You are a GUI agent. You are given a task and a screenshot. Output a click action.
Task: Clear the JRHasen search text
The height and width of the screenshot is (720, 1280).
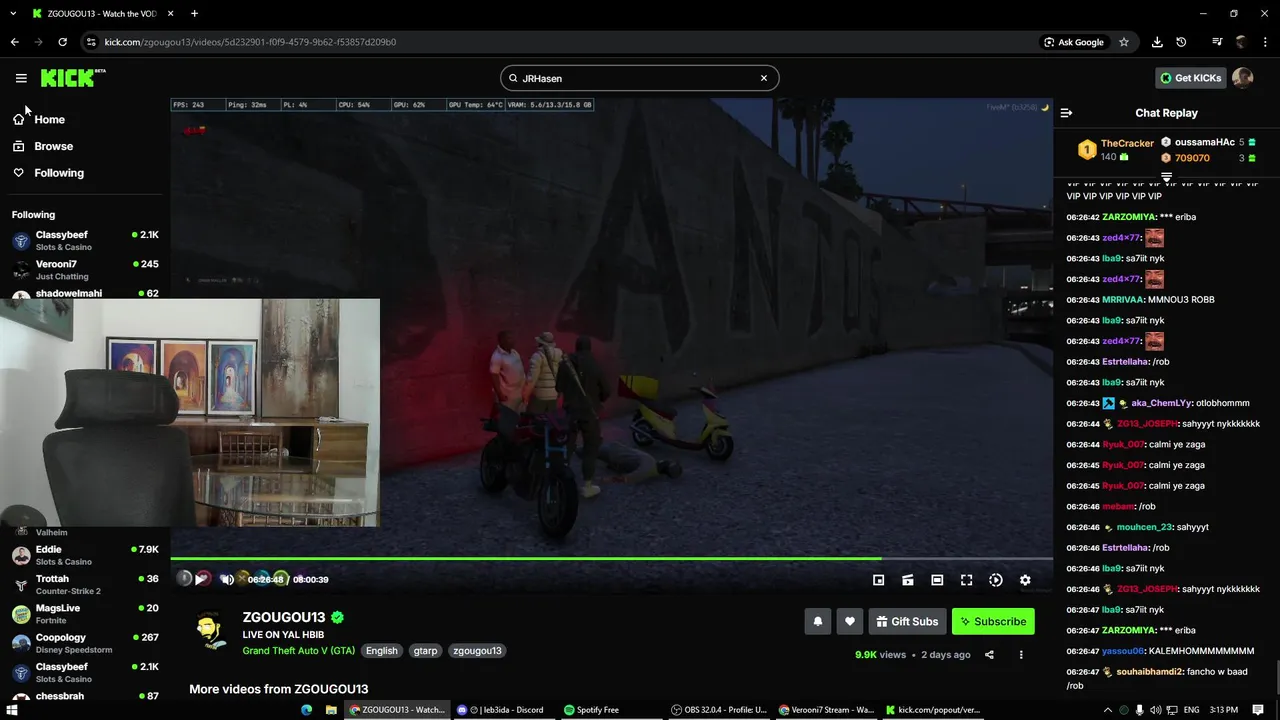click(x=764, y=78)
